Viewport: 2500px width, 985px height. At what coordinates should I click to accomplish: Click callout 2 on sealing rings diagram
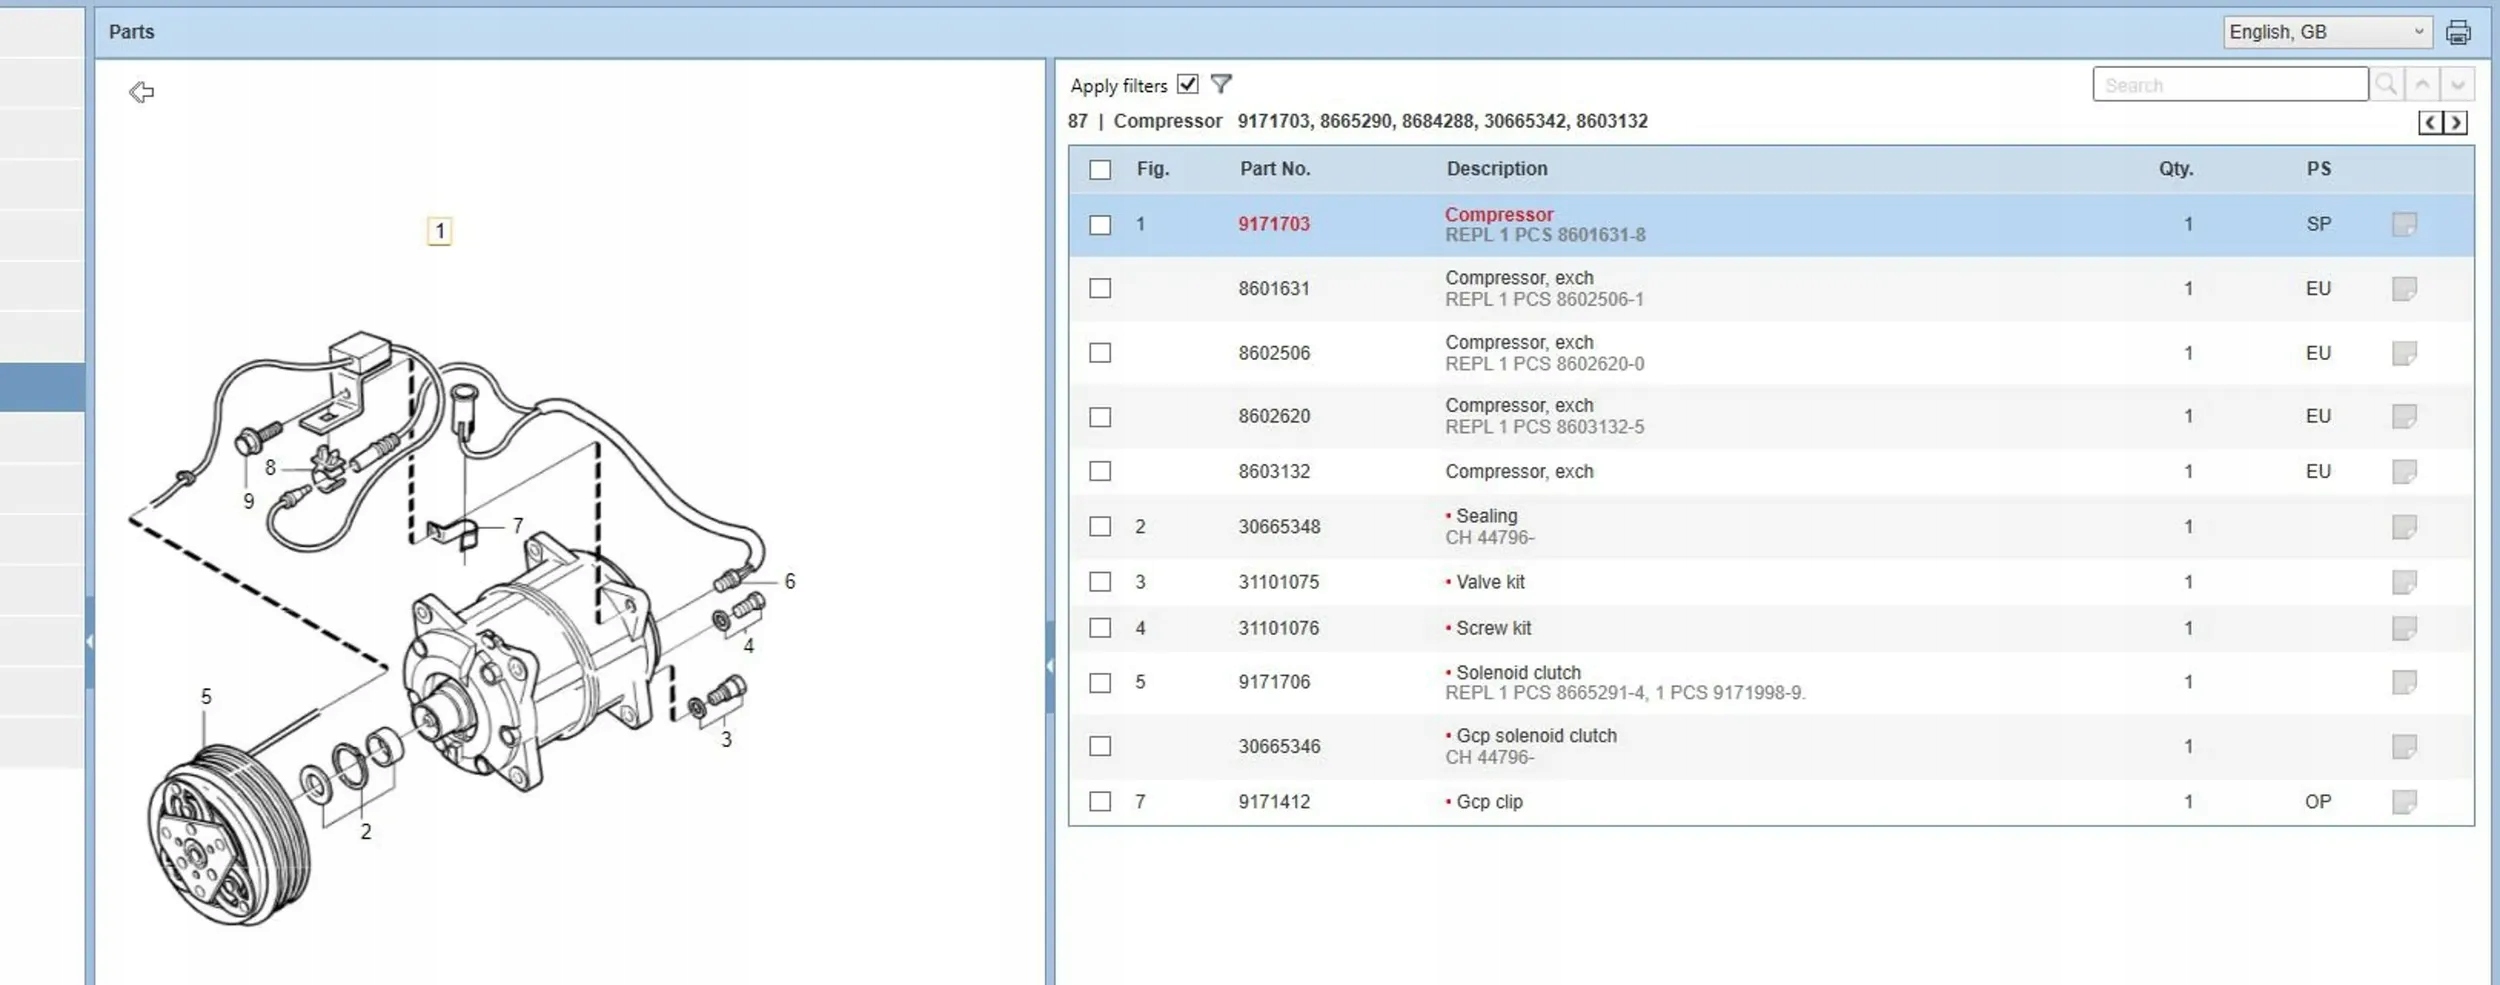pyautogui.click(x=366, y=832)
